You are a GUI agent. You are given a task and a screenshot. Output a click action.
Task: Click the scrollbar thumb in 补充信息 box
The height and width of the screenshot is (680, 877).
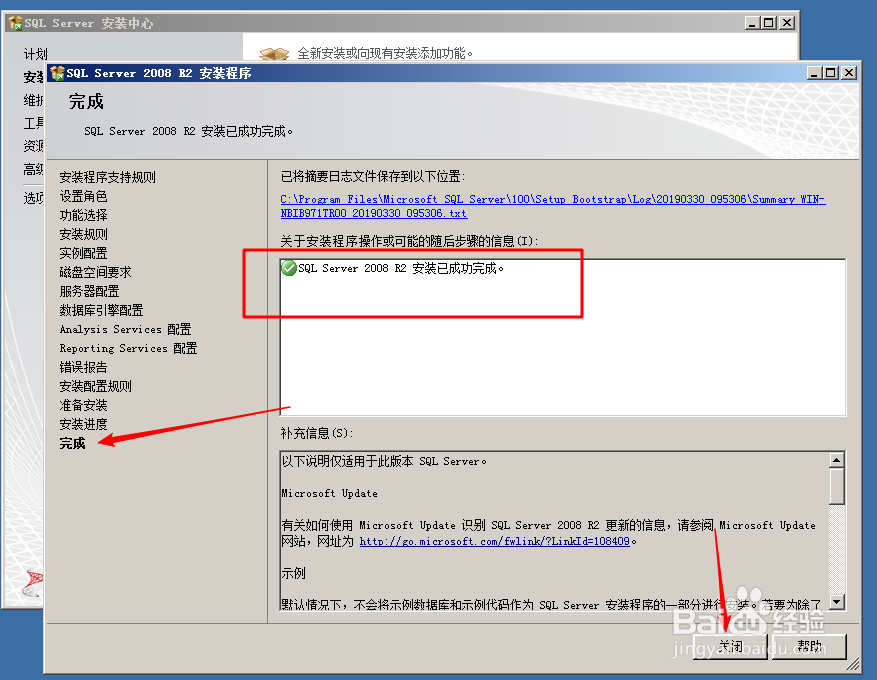tap(837, 487)
